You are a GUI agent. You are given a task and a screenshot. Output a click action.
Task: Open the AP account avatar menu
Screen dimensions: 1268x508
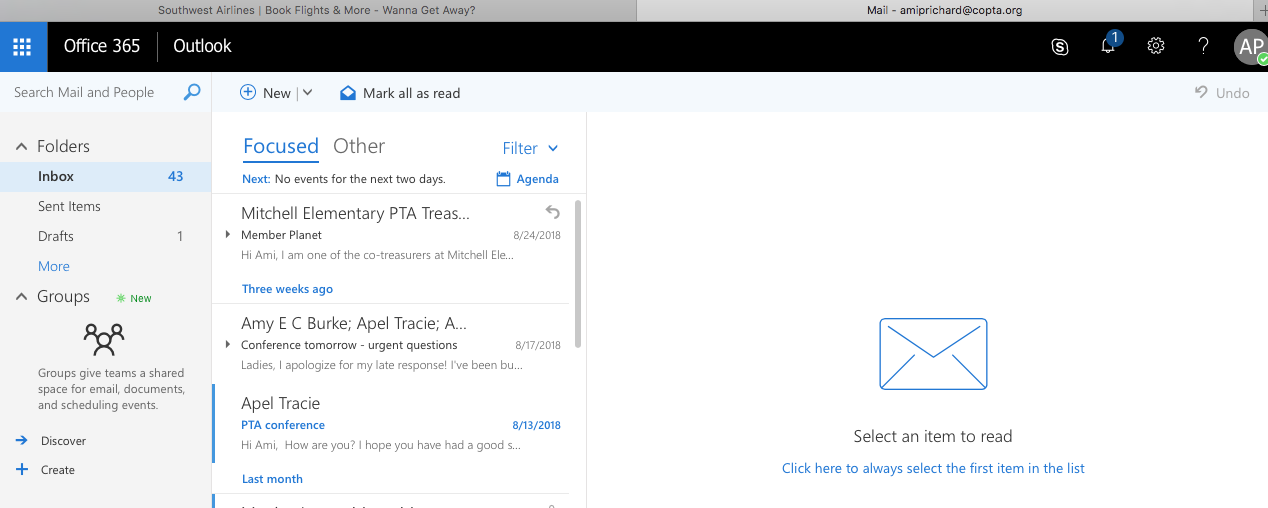(x=1250, y=46)
